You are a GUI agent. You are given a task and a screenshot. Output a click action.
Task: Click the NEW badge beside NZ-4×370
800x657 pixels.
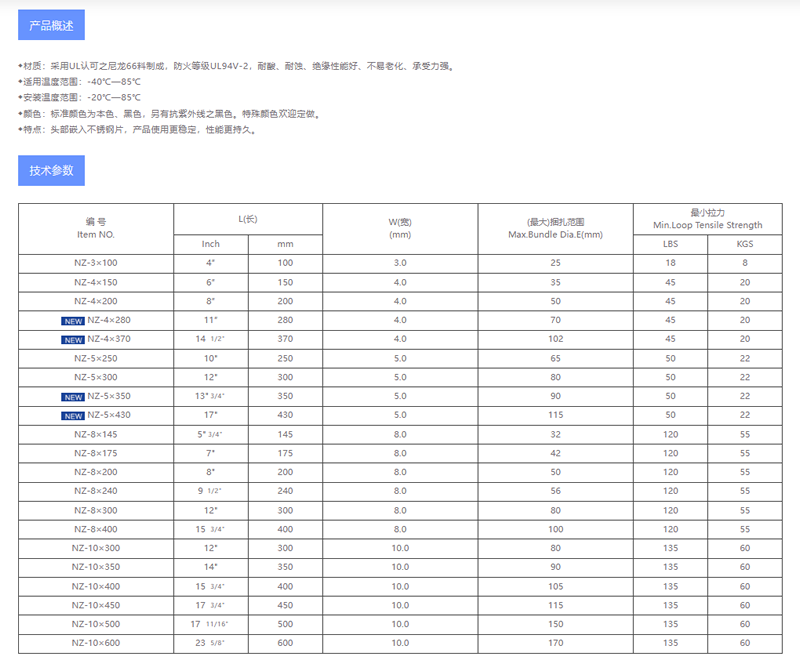[x=72, y=339]
